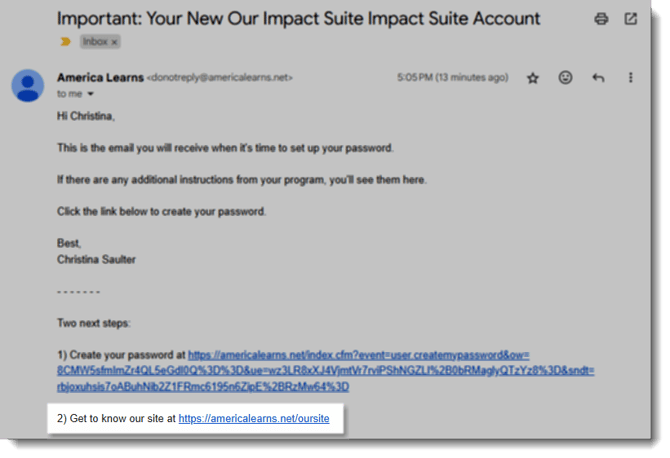Toggle the yellow importance marker
Viewport: 670px width, 458px height.
[x=66, y=42]
